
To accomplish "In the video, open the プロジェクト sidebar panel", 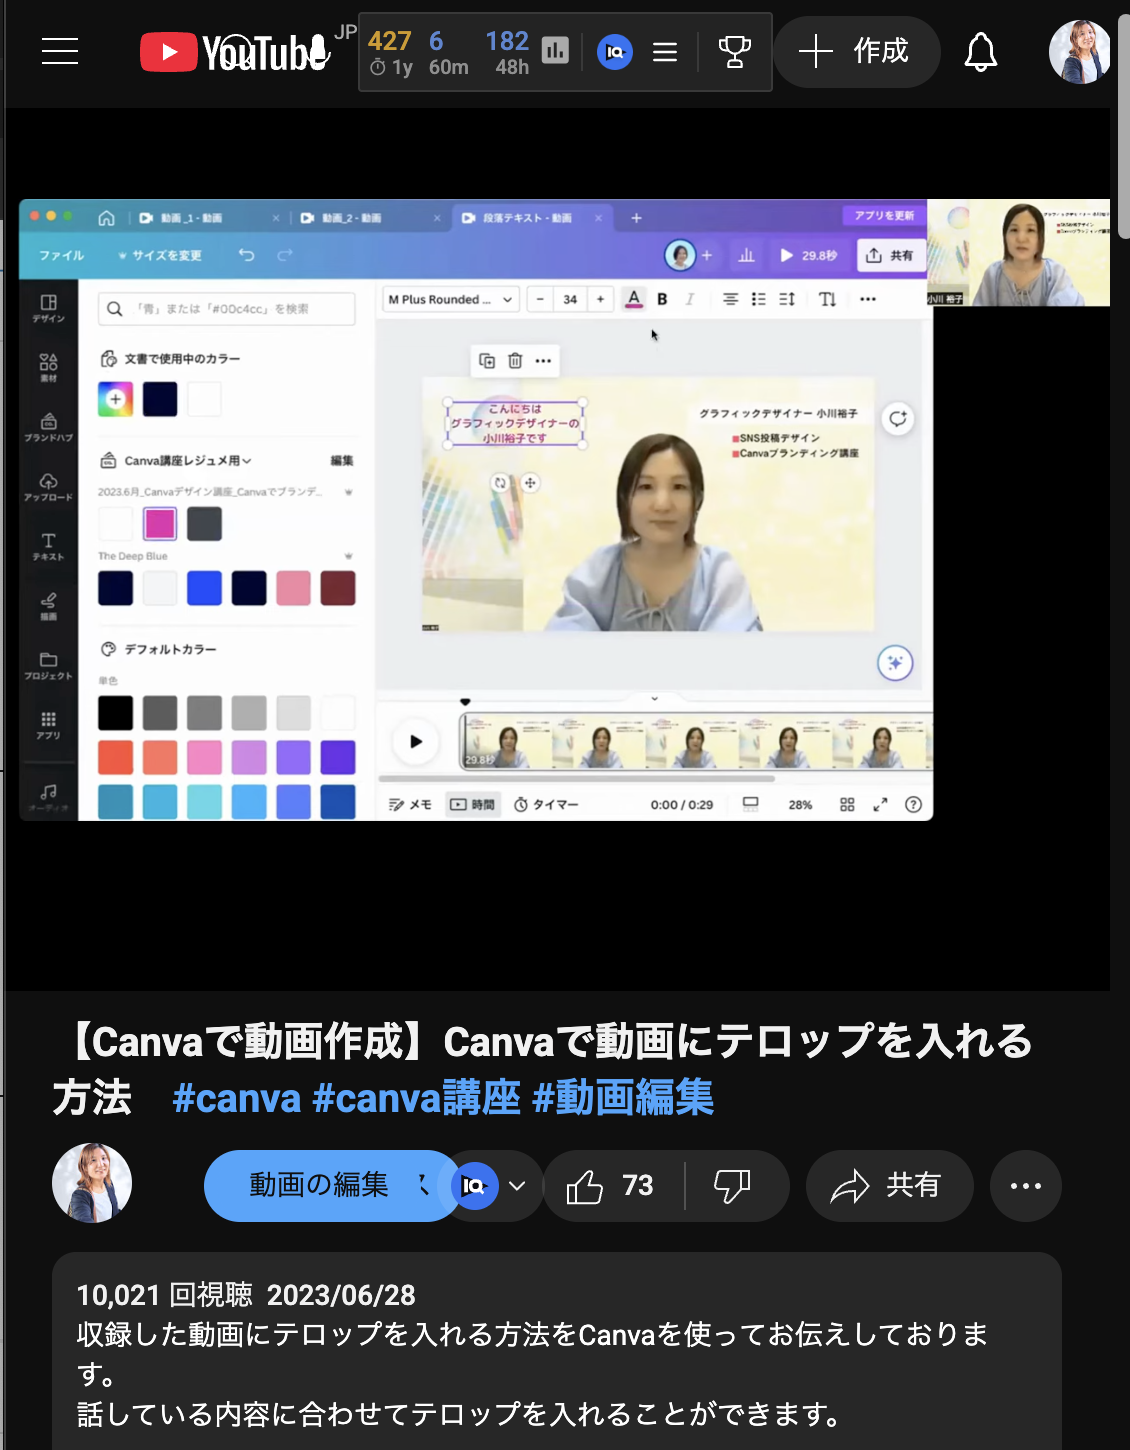I will [48, 666].
